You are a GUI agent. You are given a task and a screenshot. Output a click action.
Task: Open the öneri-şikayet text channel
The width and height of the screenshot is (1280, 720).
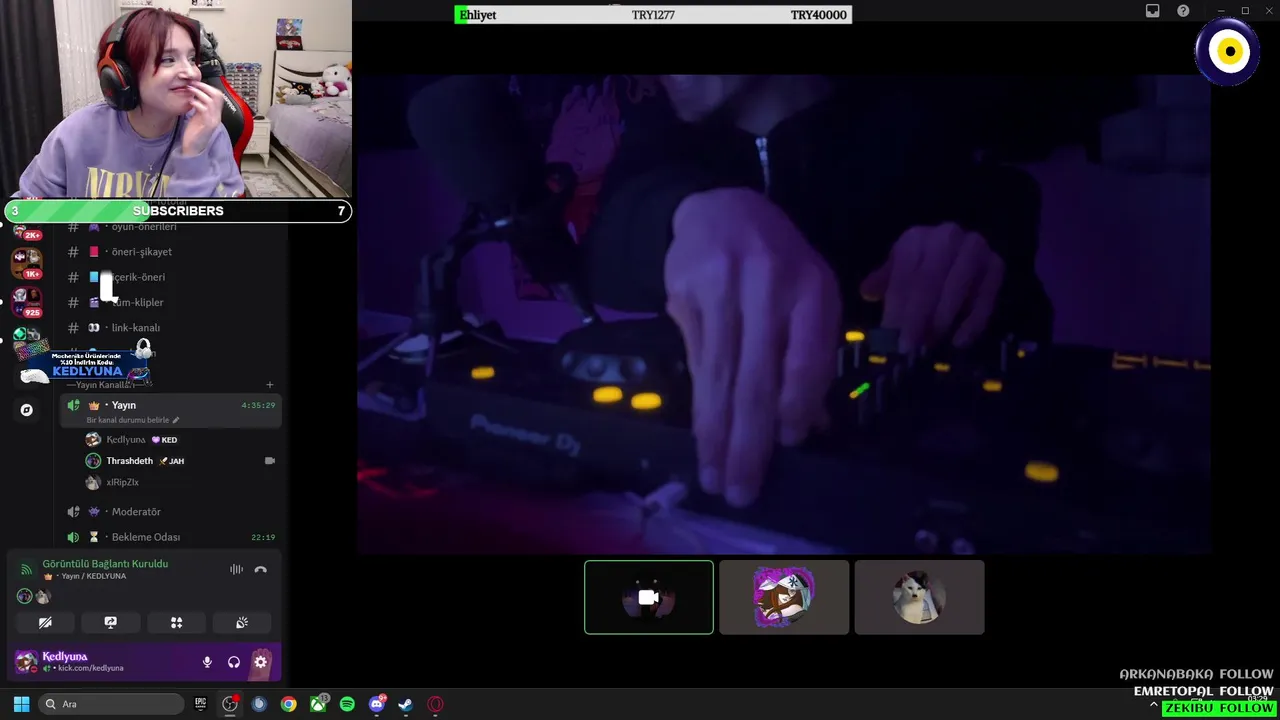170,252
